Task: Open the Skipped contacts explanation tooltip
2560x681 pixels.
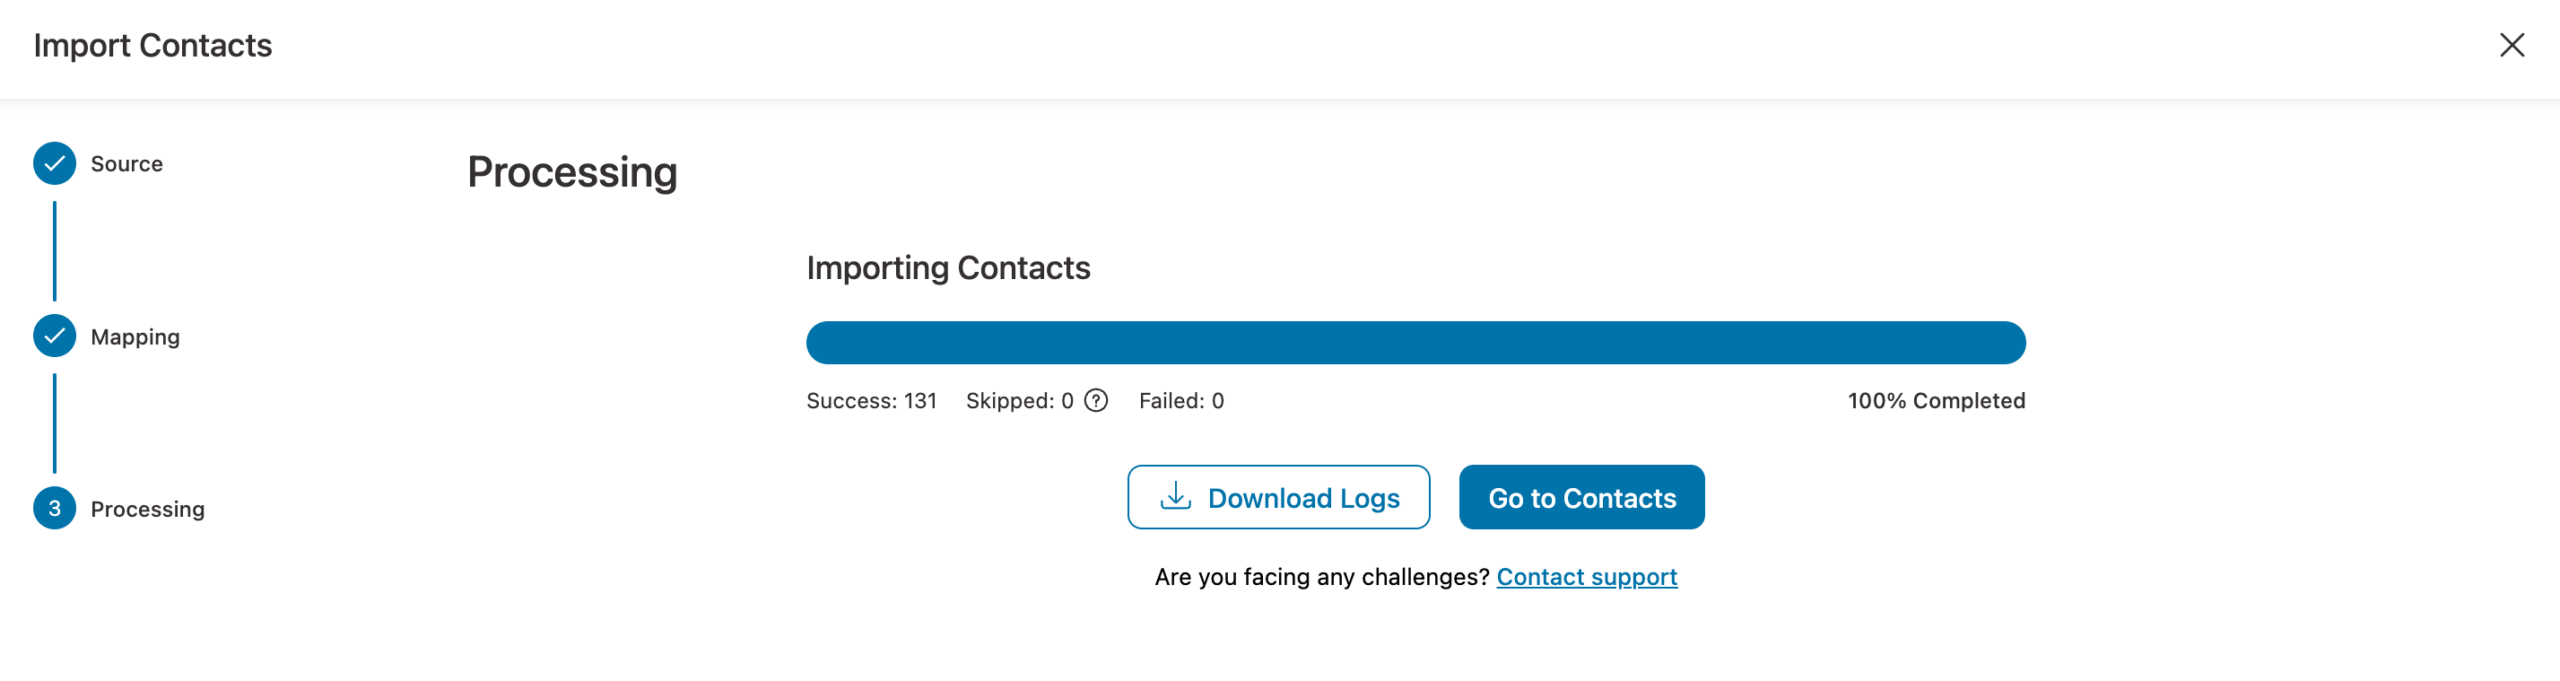Action: (1097, 401)
